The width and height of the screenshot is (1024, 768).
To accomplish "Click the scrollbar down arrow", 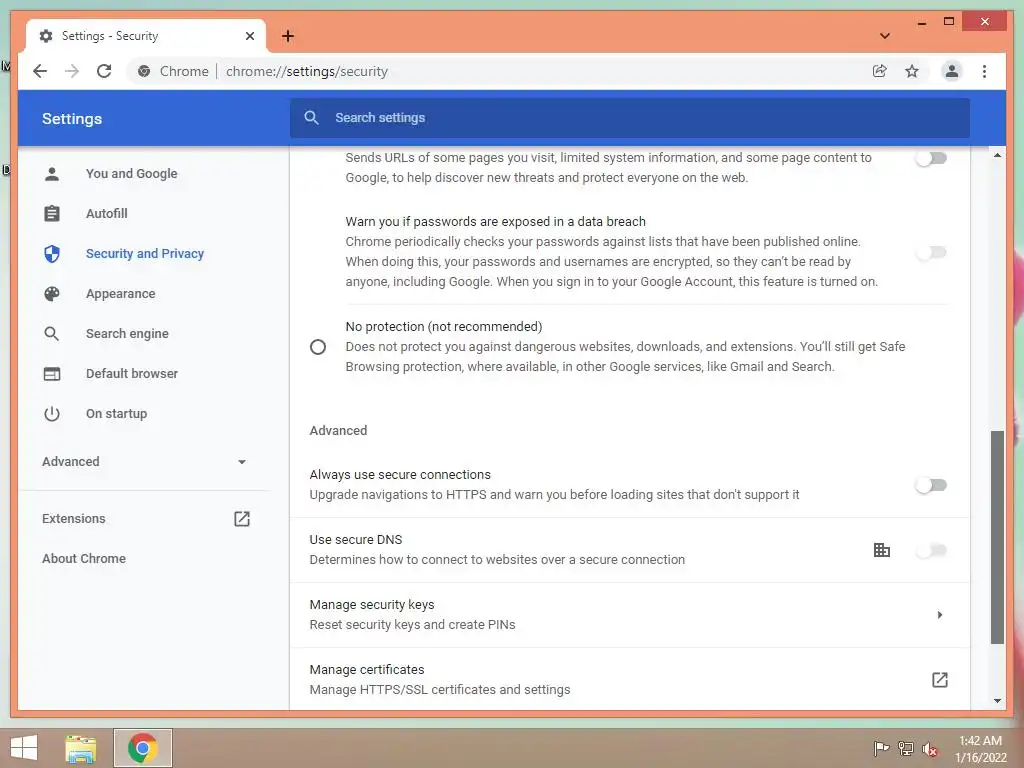I will 997,701.
